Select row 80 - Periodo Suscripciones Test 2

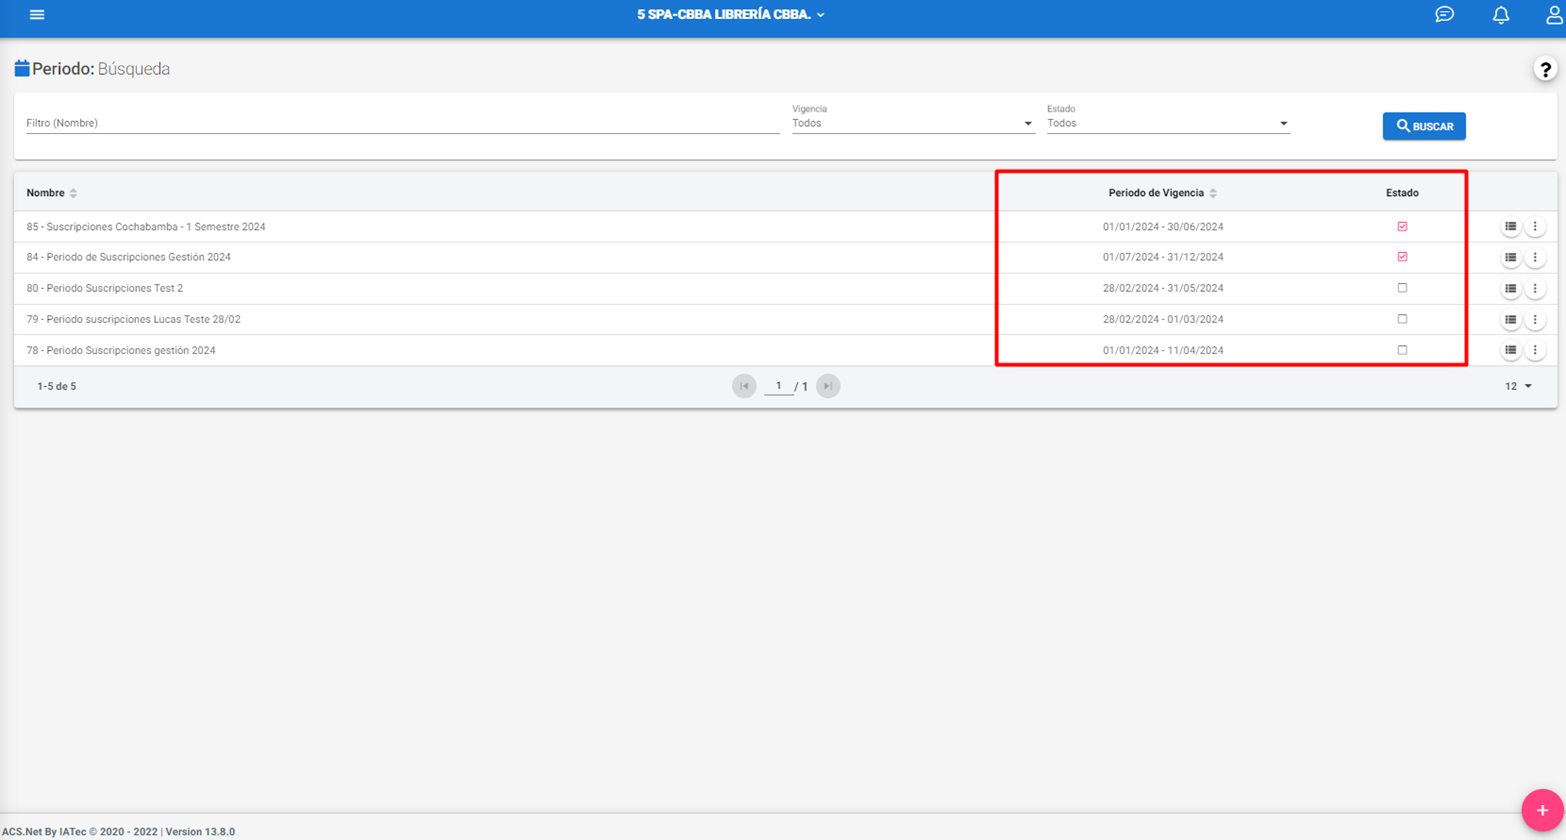point(105,288)
